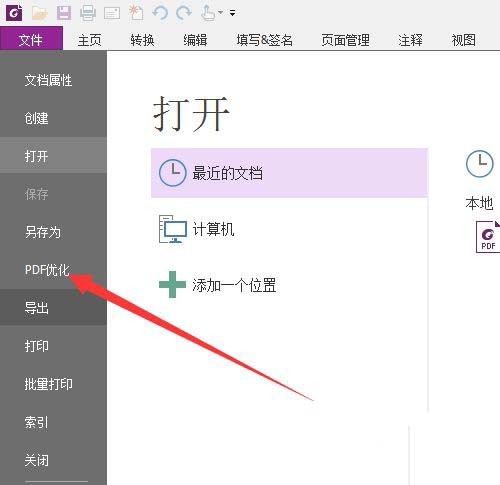Open the recent PDF file thumbnail
Viewport: 500px width, 485px height.
(488, 237)
